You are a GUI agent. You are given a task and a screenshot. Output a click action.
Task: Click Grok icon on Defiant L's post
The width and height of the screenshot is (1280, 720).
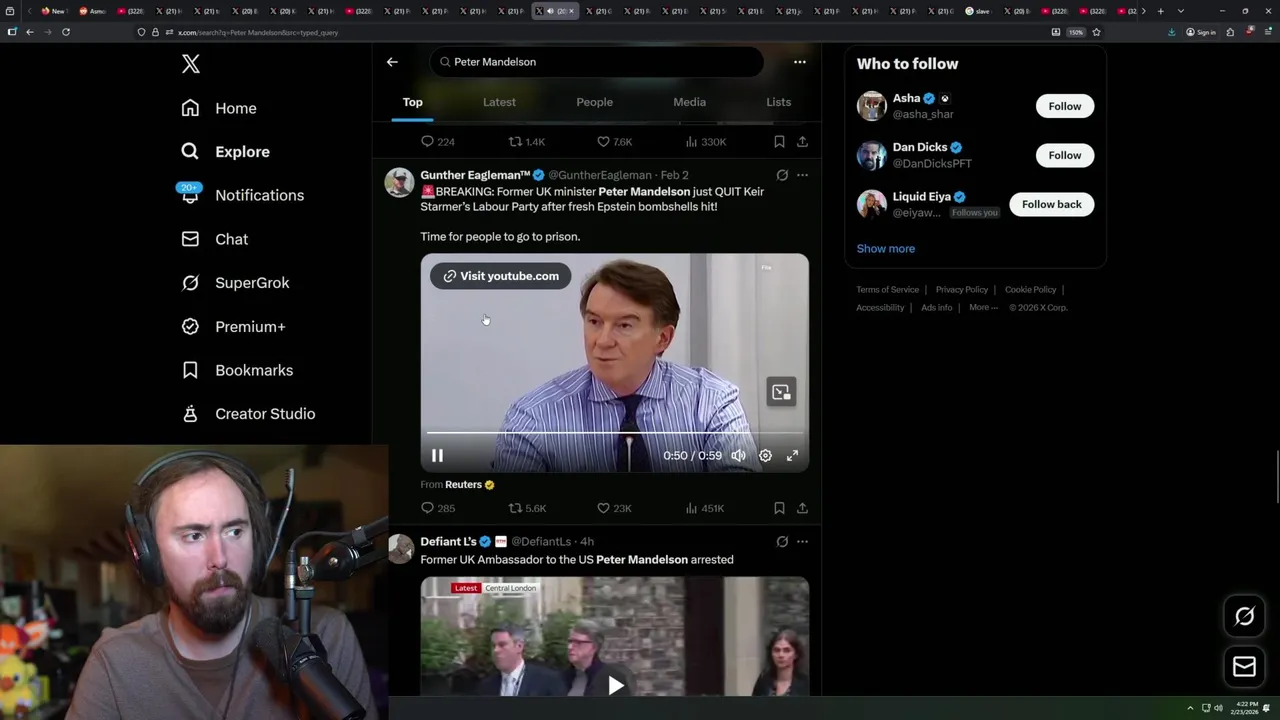[782, 542]
